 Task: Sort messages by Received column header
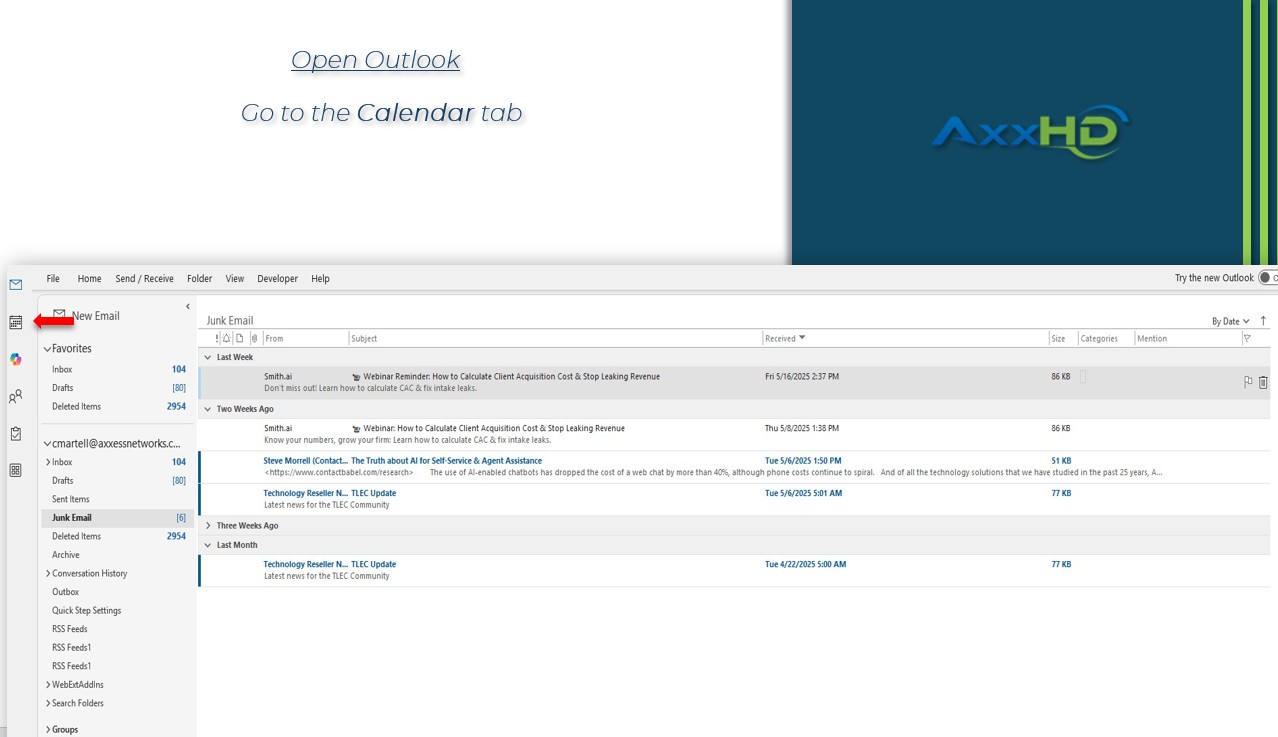[x=781, y=338]
